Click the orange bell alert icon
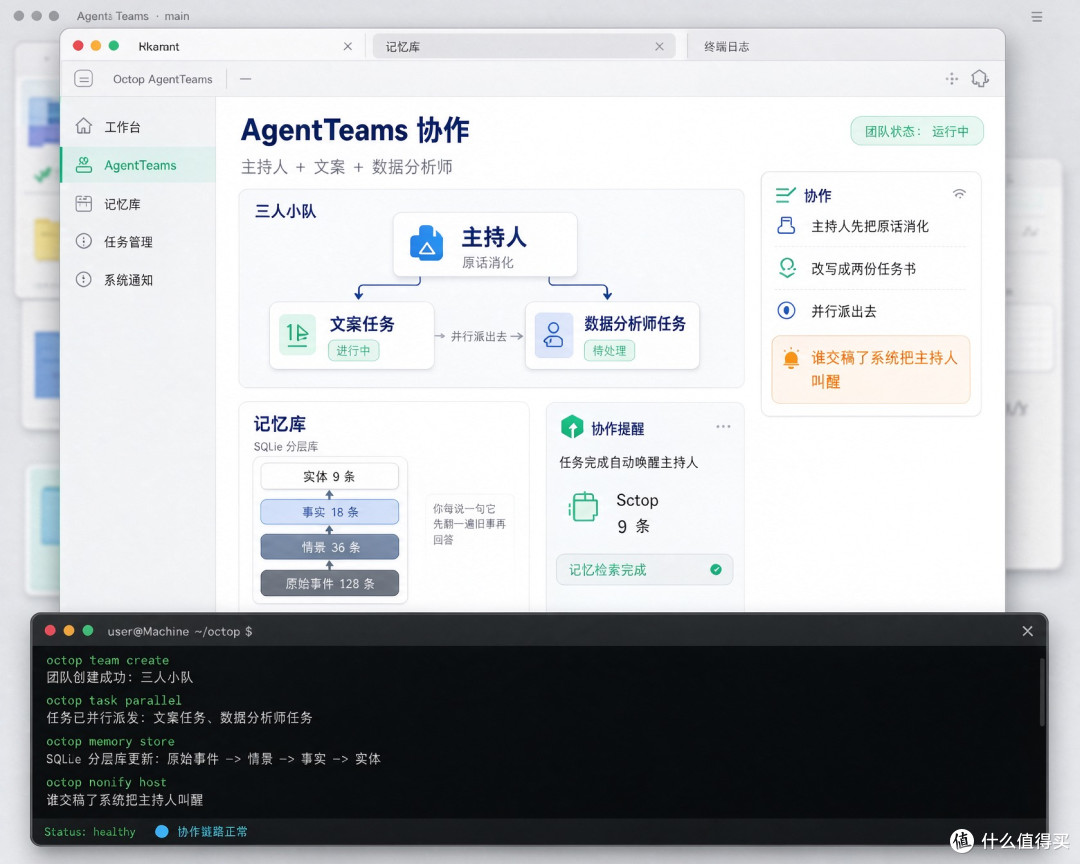 coord(791,358)
